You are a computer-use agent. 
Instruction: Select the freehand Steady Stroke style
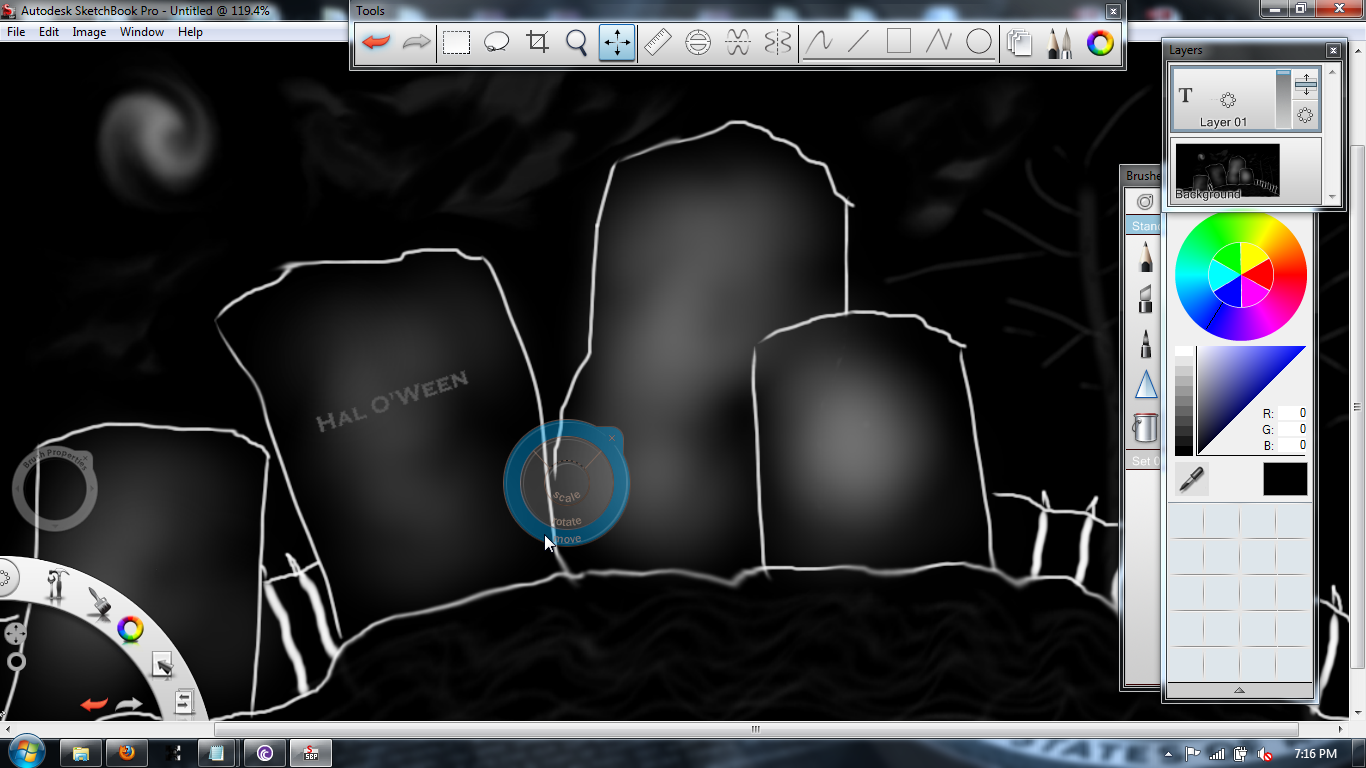tap(820, 43)
